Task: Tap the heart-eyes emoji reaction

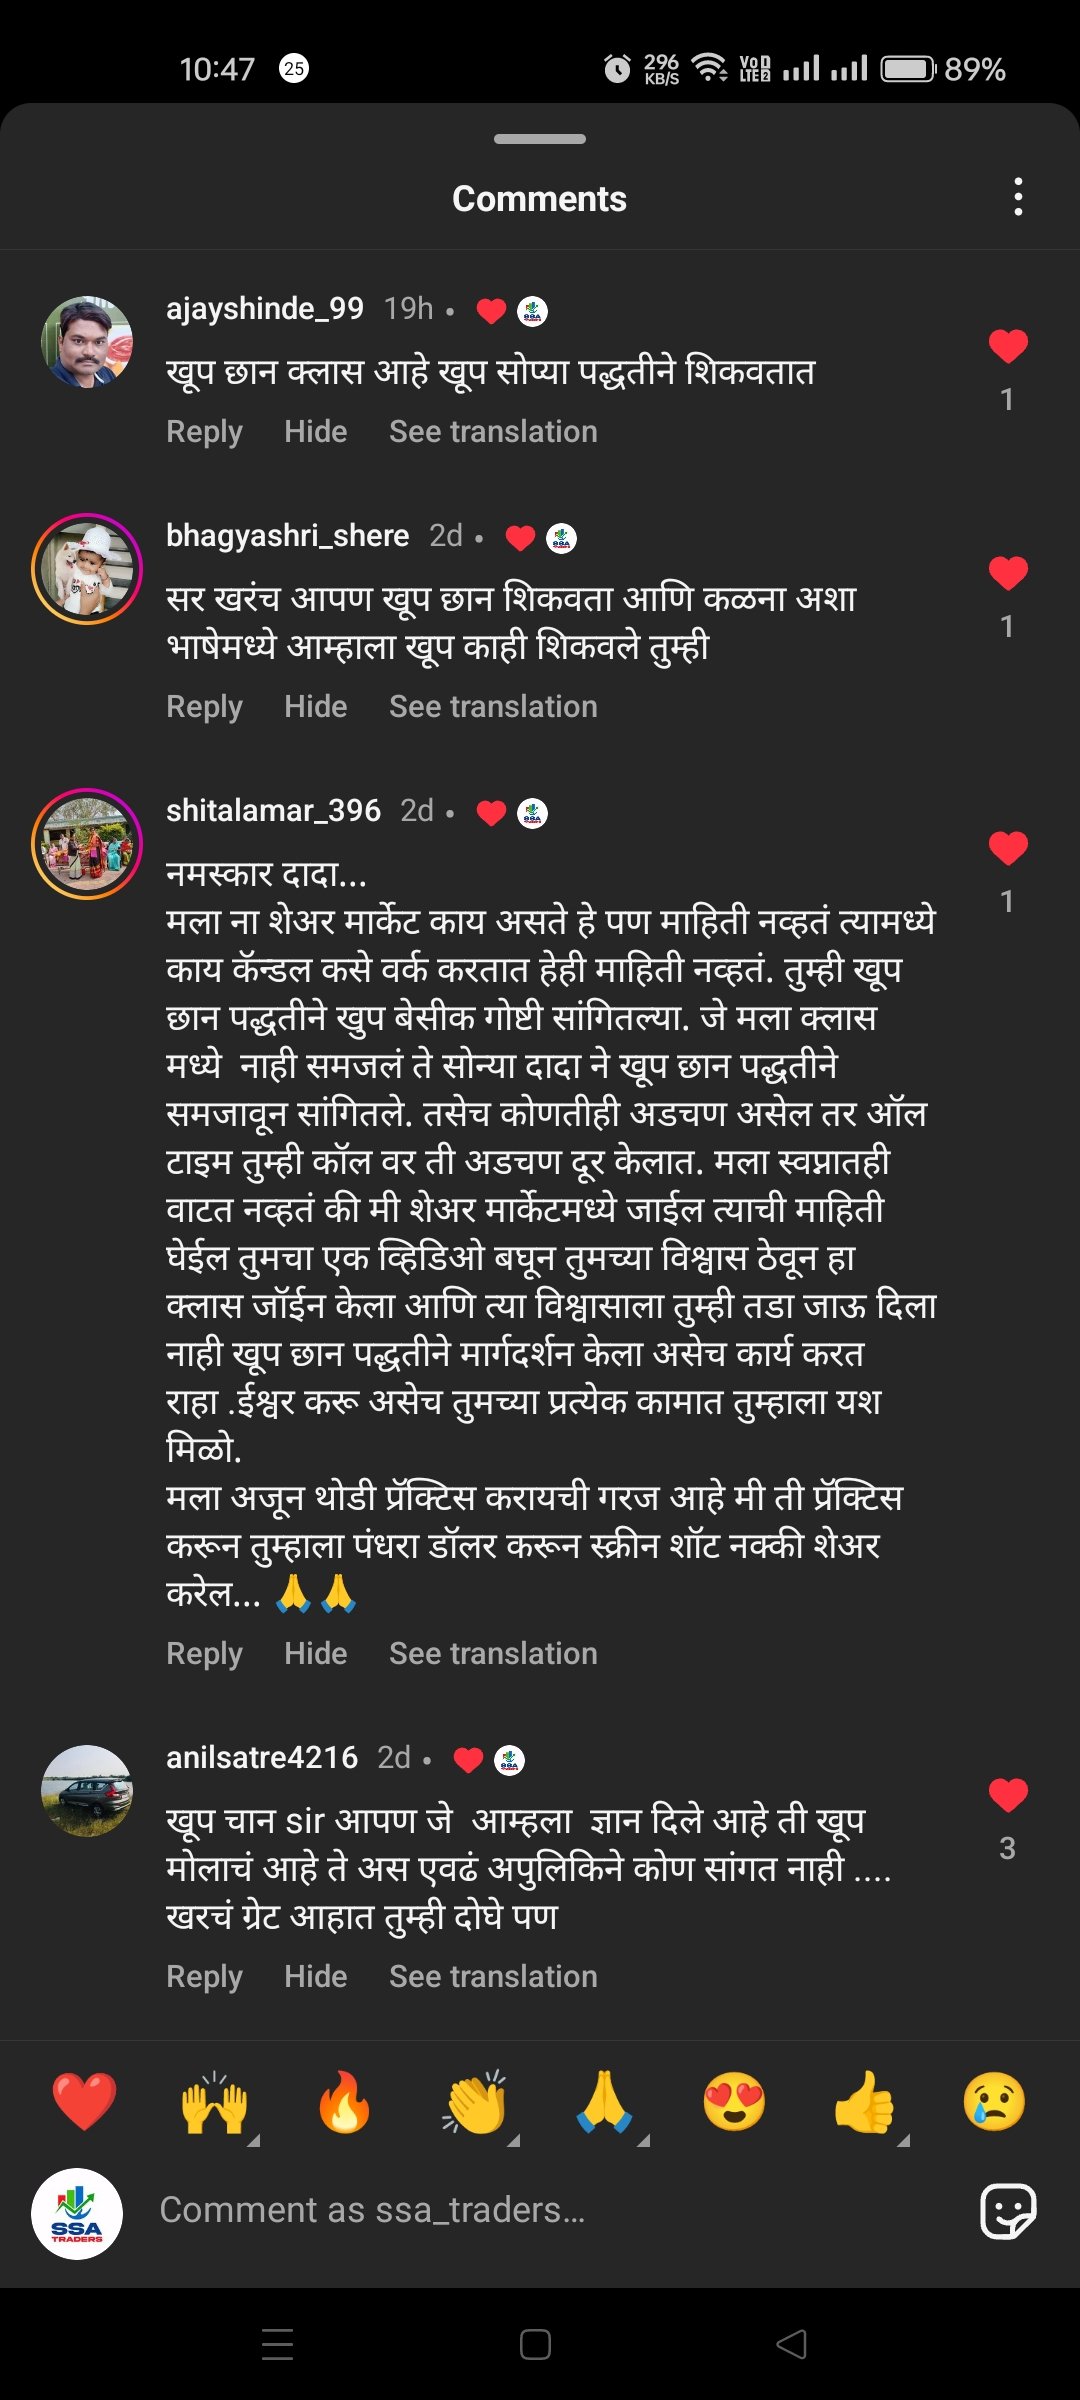Action: (x=734, y=2102)
